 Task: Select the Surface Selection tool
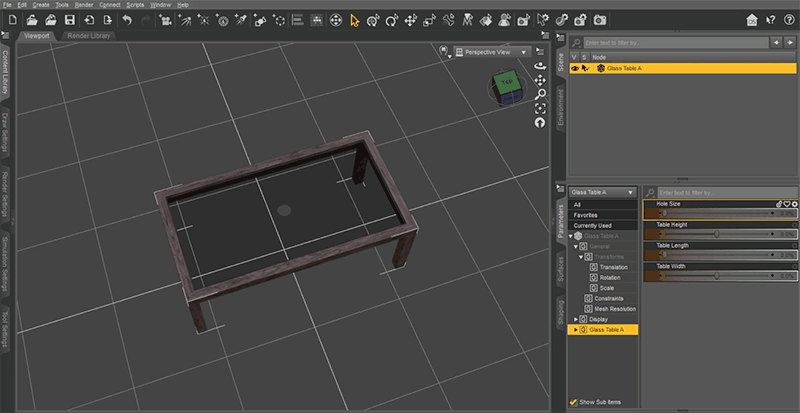pyautogui.click(x=486, y=20)
